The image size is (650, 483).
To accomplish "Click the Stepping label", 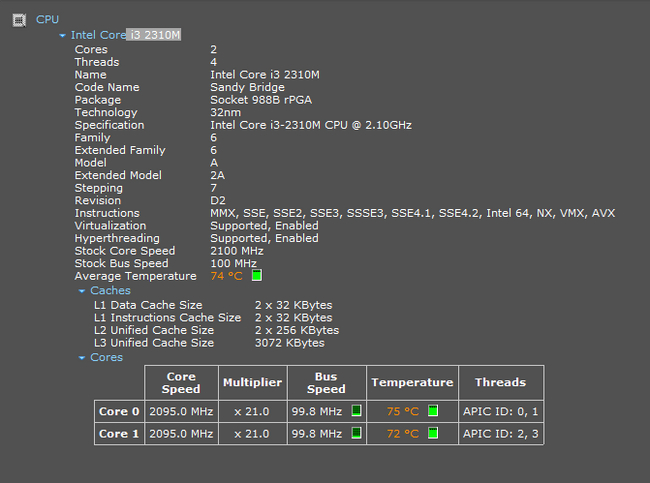I will click(99, 188).
